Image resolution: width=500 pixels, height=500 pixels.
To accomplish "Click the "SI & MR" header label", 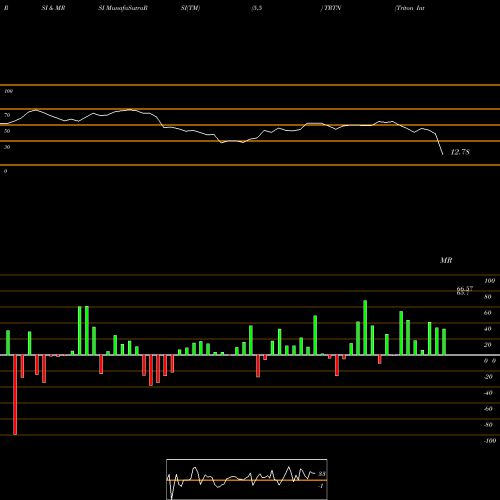I will pos(53,8).
